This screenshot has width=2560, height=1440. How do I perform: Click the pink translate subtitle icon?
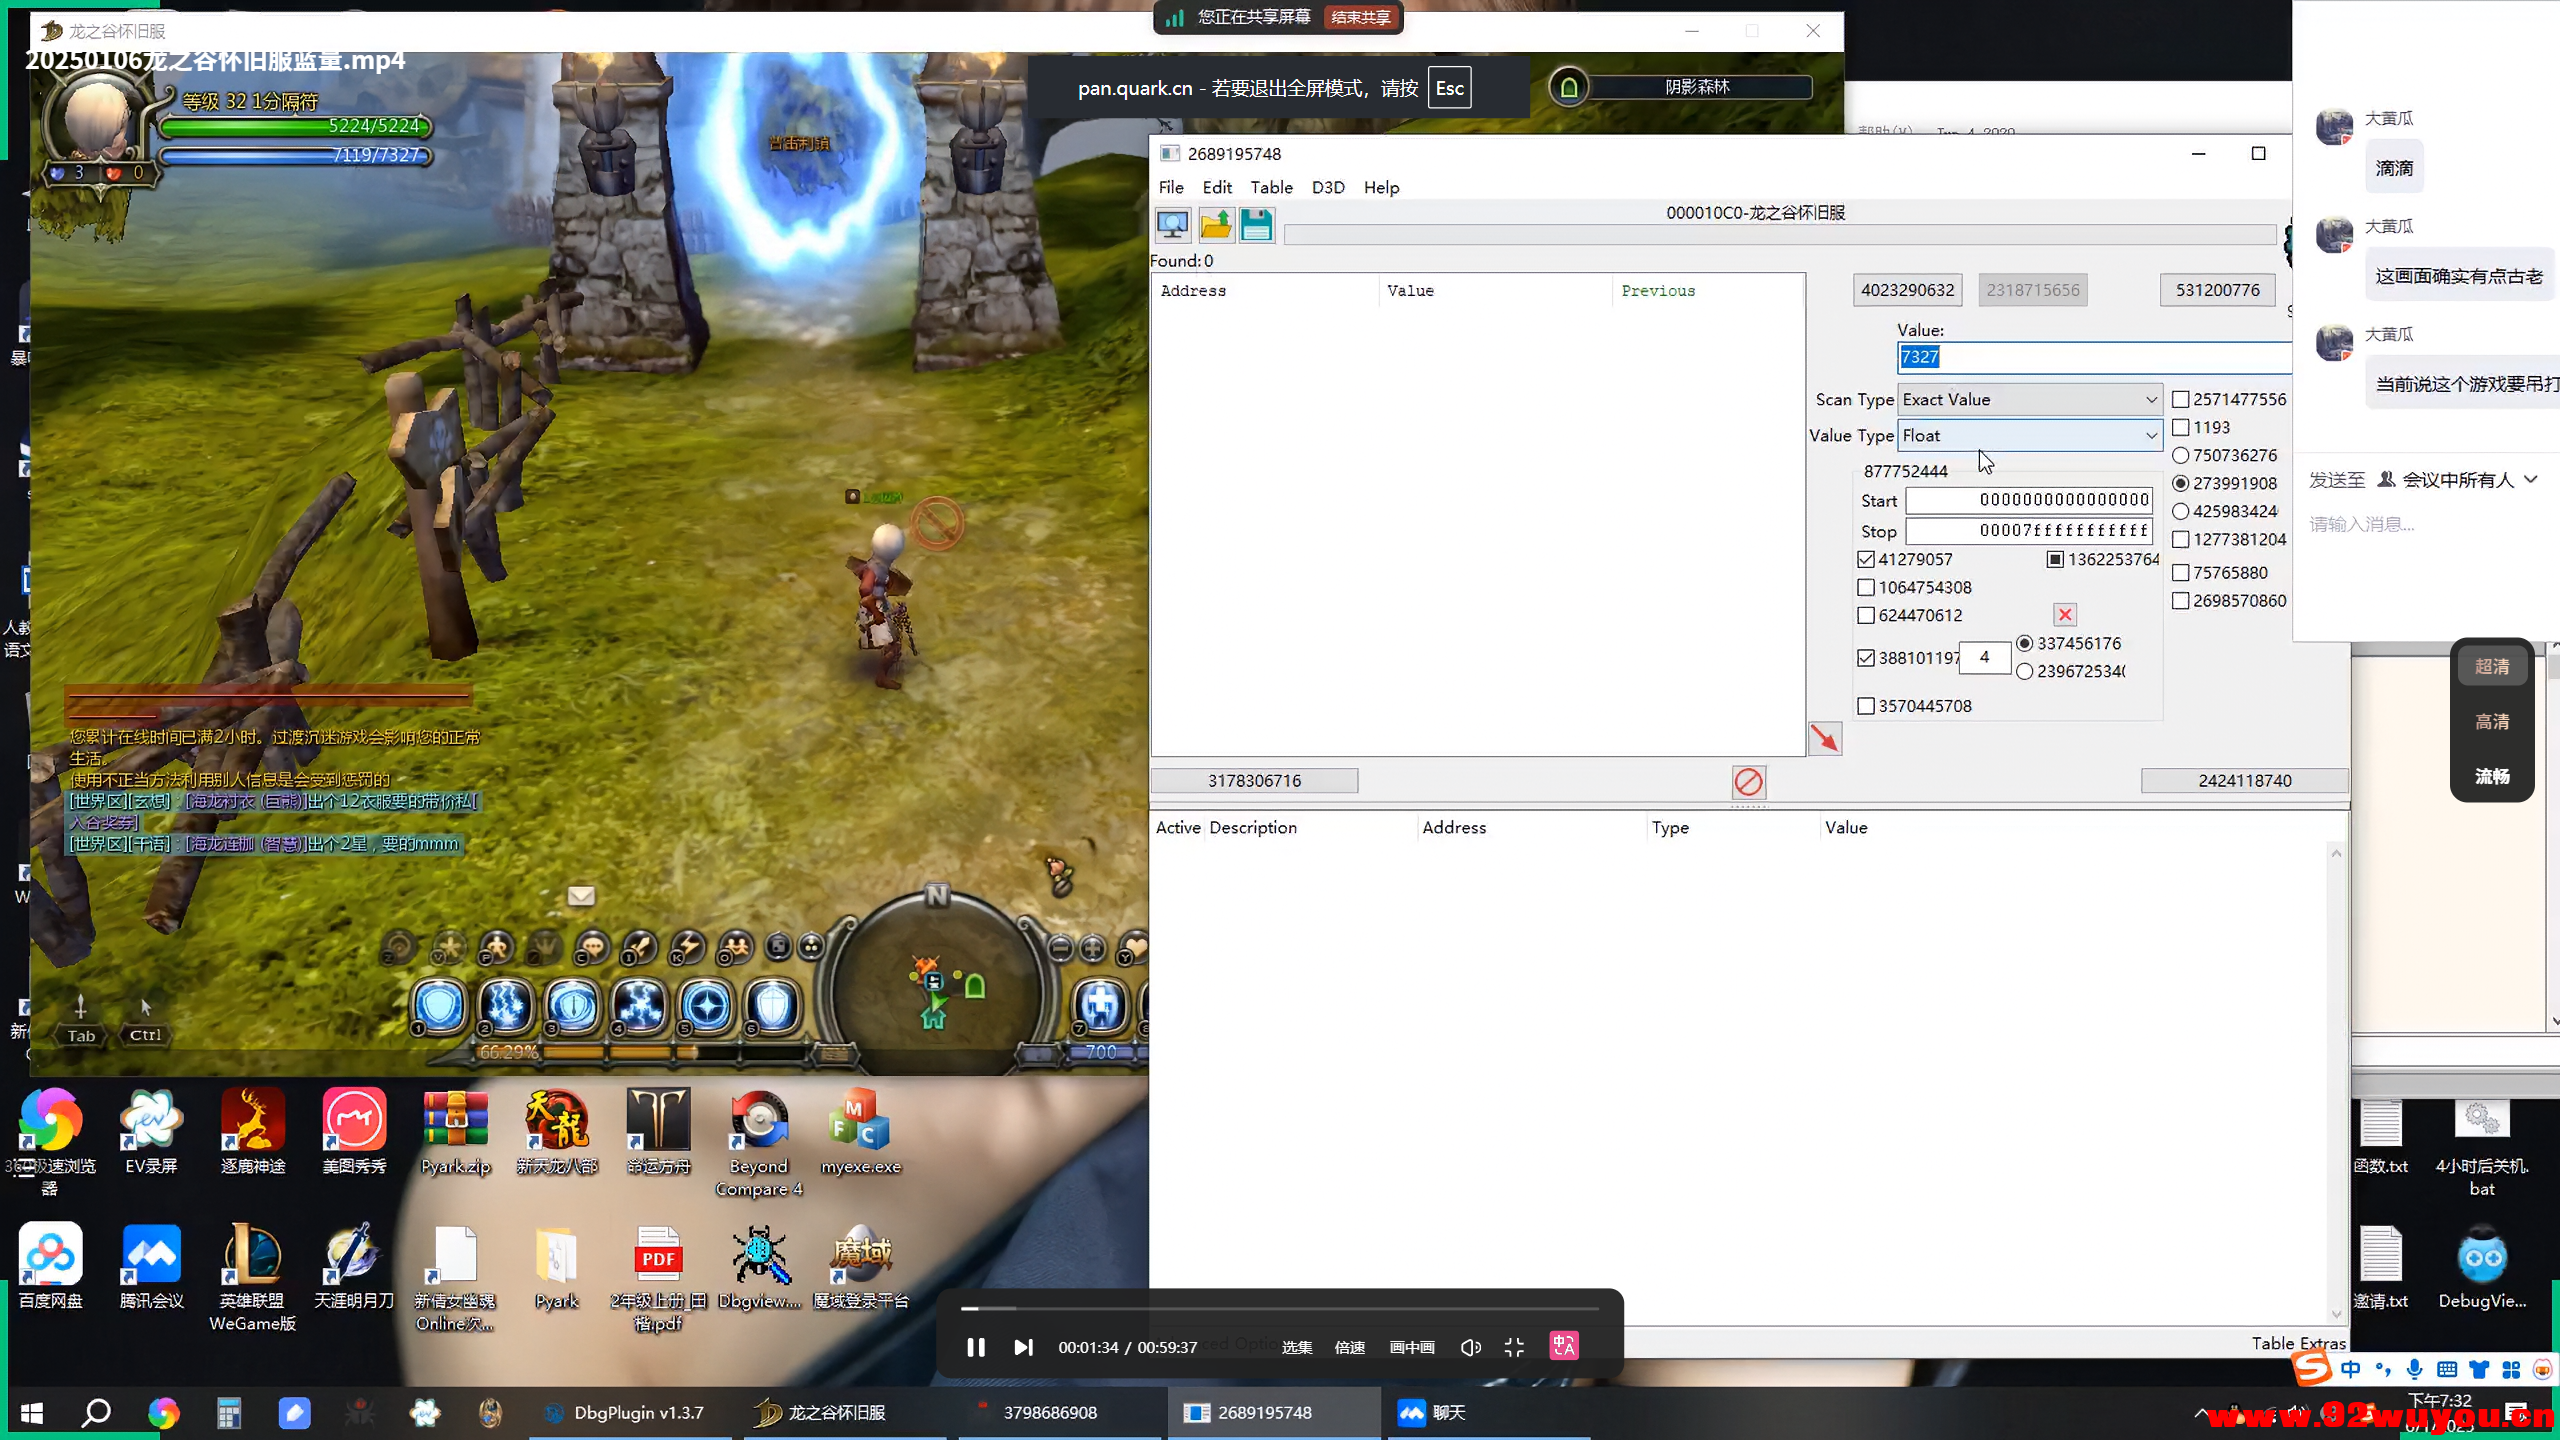[1564, 1346]
